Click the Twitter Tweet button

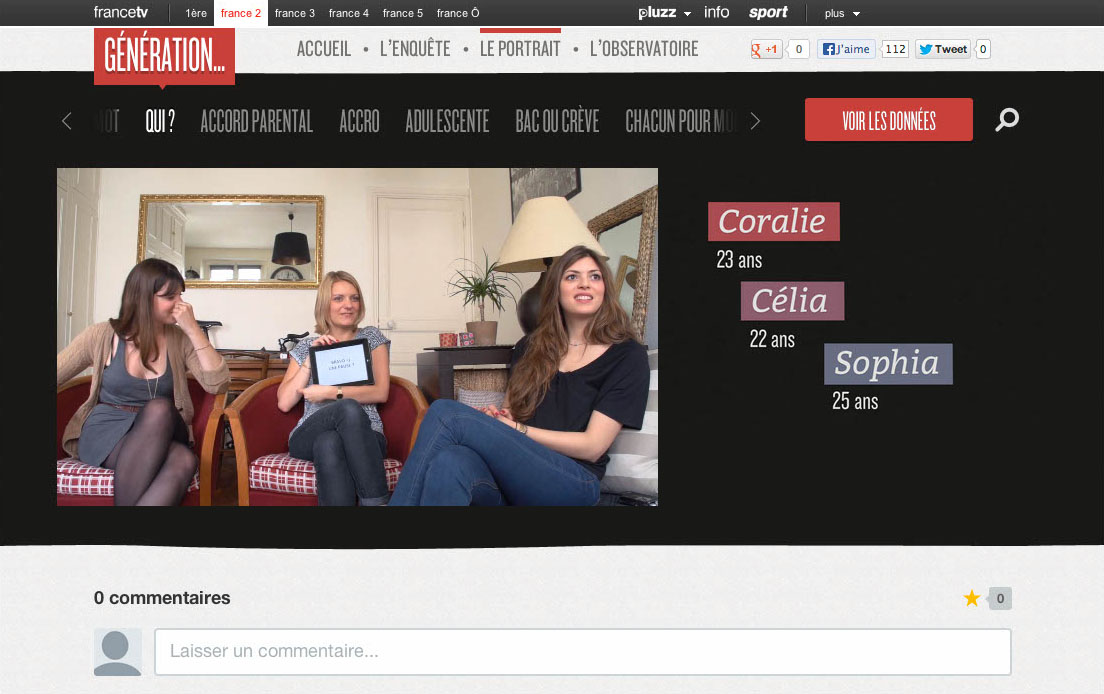point(943,49)
